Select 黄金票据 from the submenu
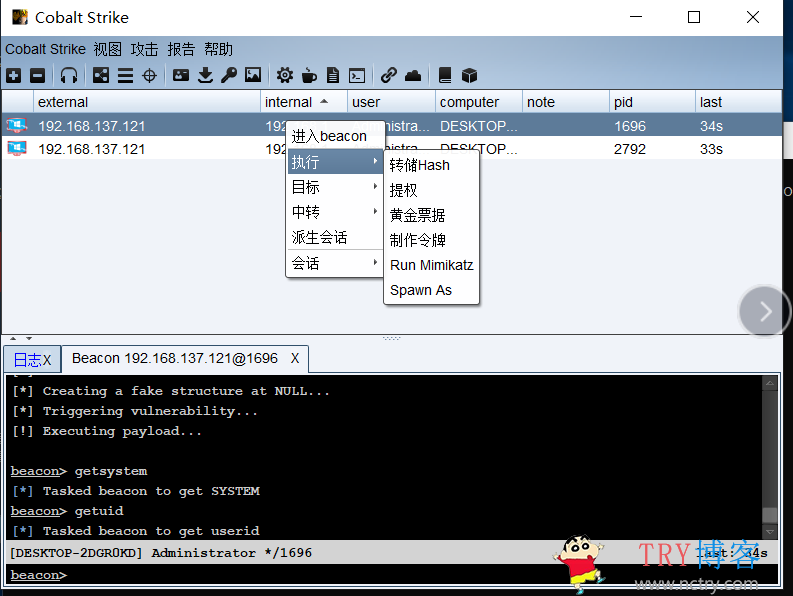This screenshot has height=596, width=793. (431, 215)
